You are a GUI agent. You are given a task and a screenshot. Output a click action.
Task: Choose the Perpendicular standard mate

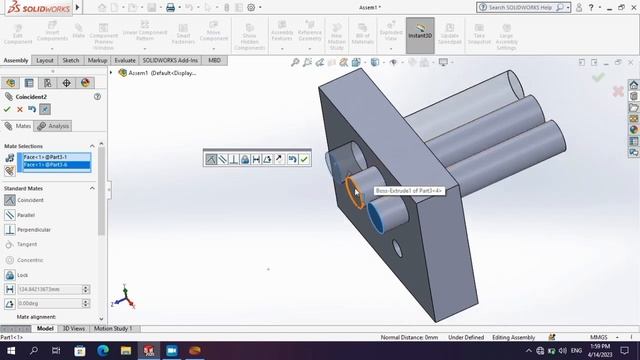pyautogui.click(x=27, y=229)
